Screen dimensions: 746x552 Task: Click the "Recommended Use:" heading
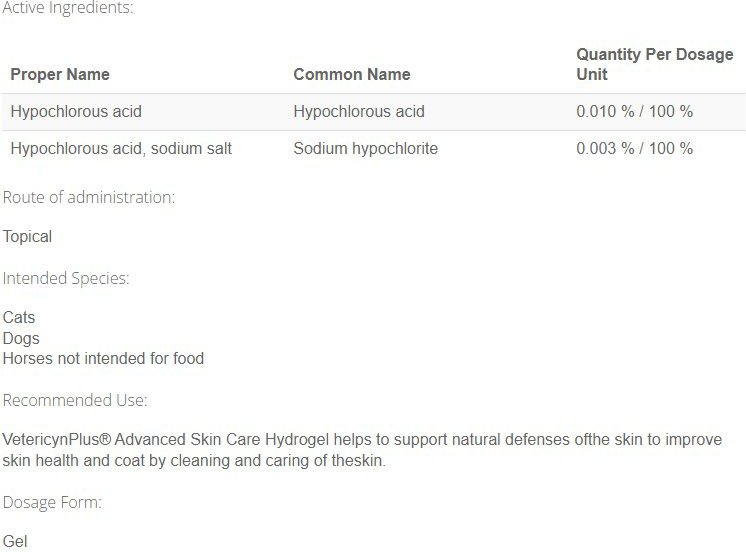pyautogui.click(x=75, y=400)
